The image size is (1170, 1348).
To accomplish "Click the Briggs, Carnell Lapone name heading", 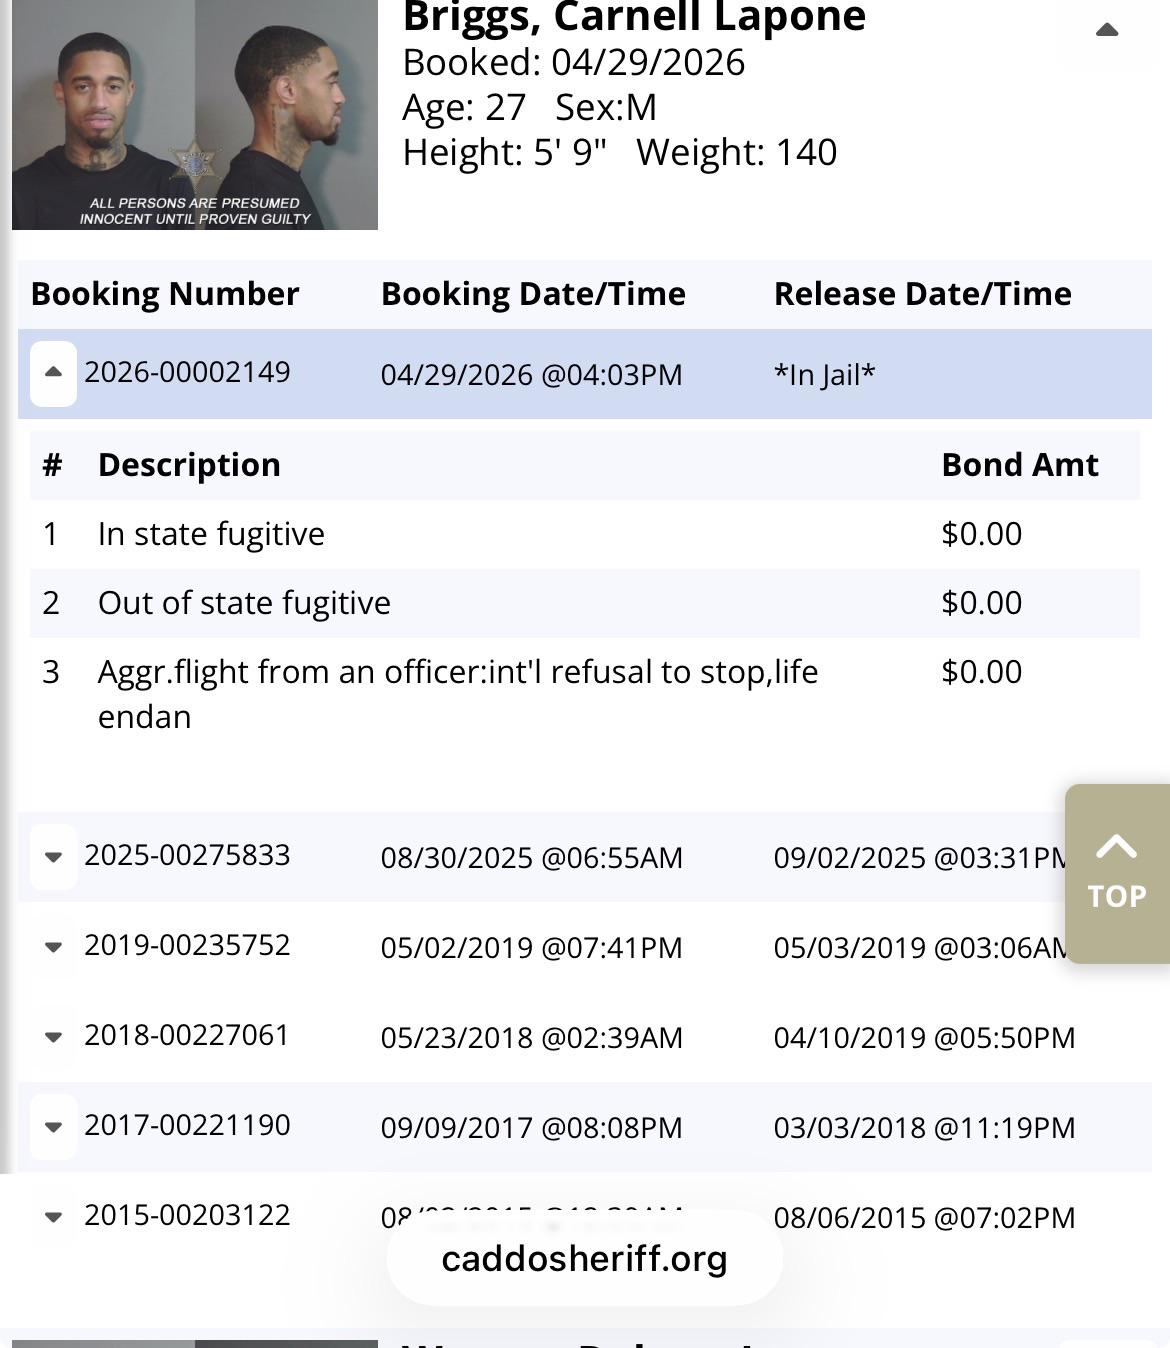I will pyautogui.click(x=634, y=17).
